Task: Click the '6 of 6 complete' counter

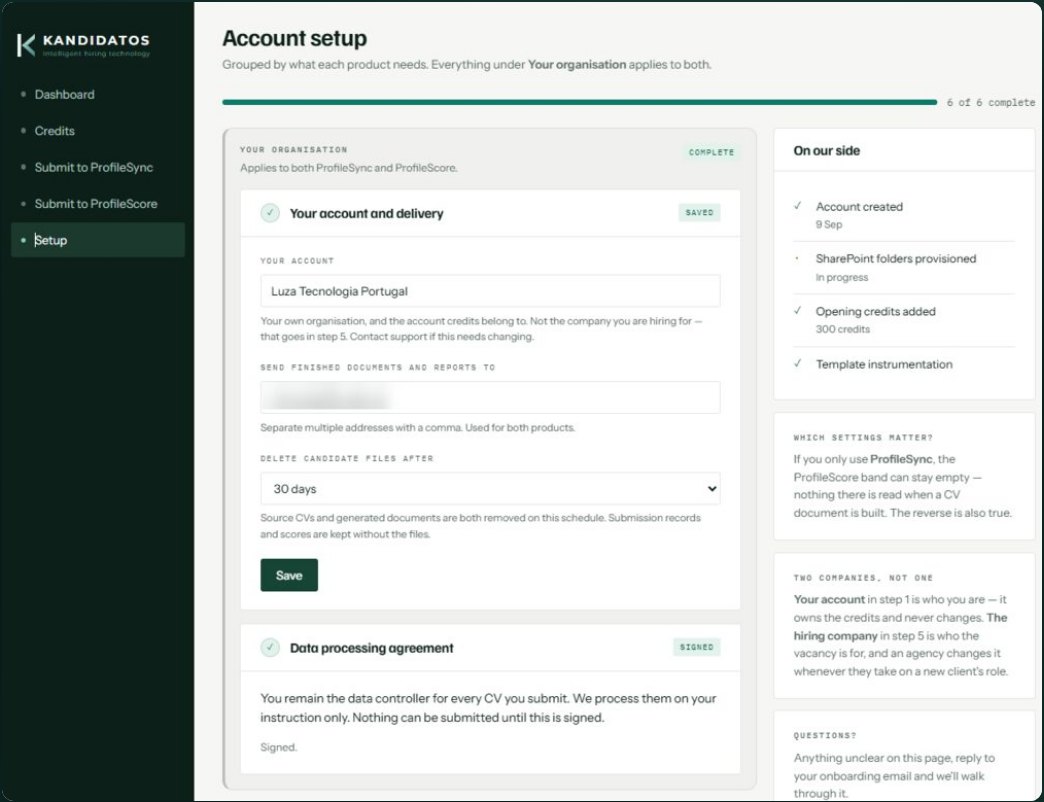Action: click(991, 102)
